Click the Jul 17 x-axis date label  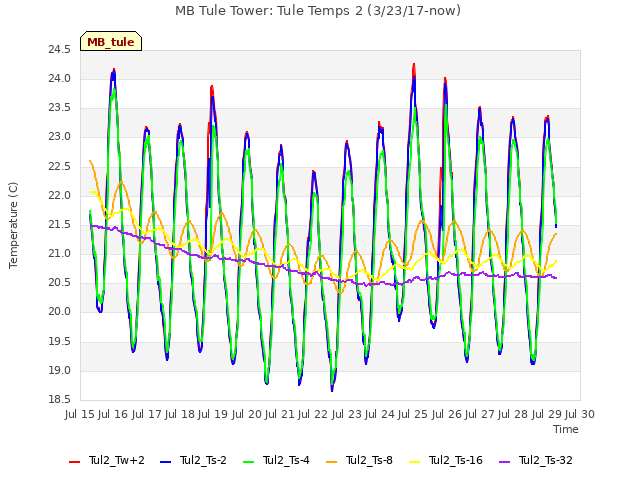point(147,414)
